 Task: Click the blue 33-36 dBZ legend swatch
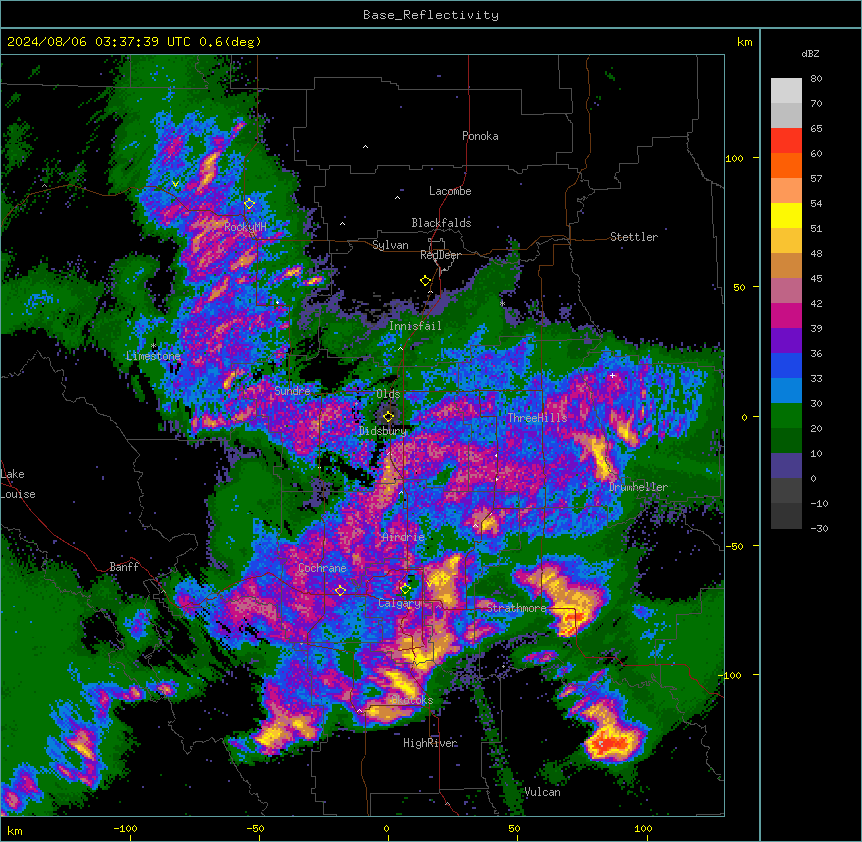(786, 366)
